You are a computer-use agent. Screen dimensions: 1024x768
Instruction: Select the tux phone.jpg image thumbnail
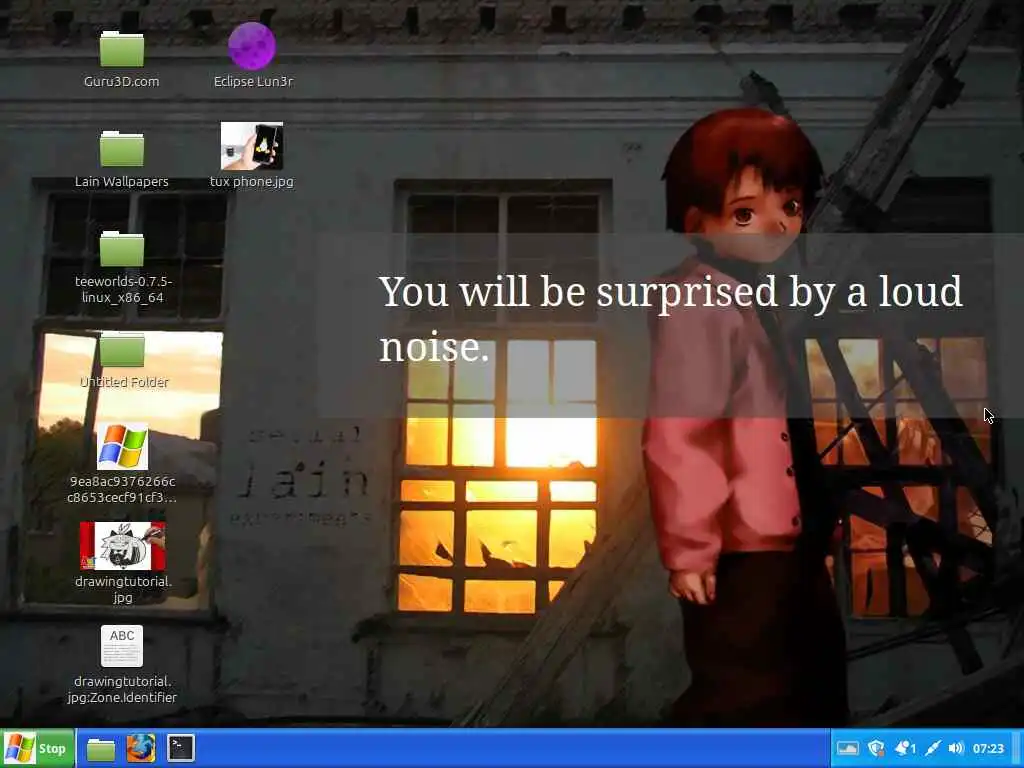pyautogui.click(x=252, y=146)
